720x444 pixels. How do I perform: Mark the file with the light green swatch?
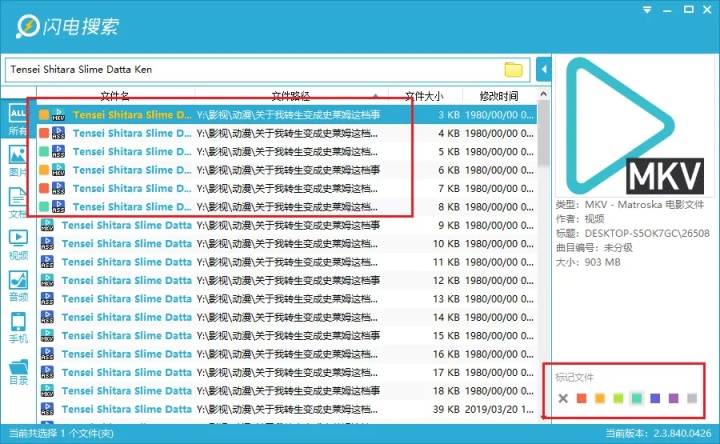pos(618,398)
